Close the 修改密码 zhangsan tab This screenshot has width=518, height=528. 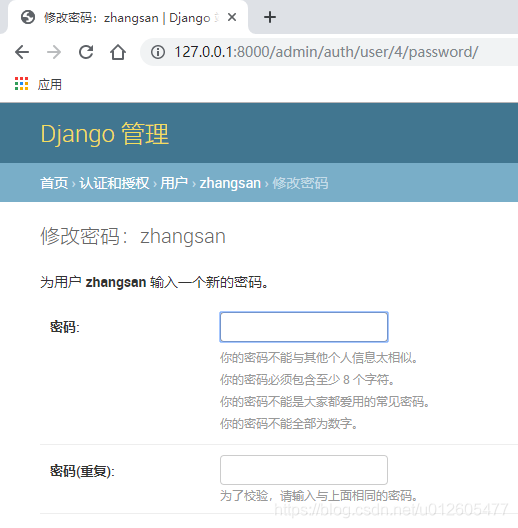click(232, 17)
